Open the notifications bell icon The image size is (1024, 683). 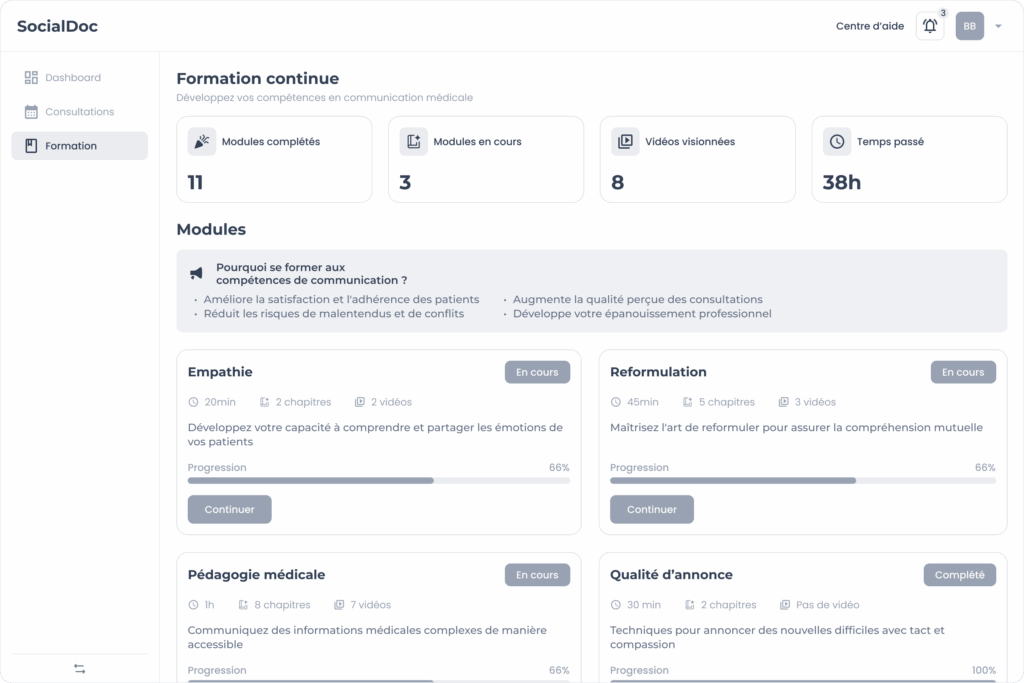coord(930,26)
